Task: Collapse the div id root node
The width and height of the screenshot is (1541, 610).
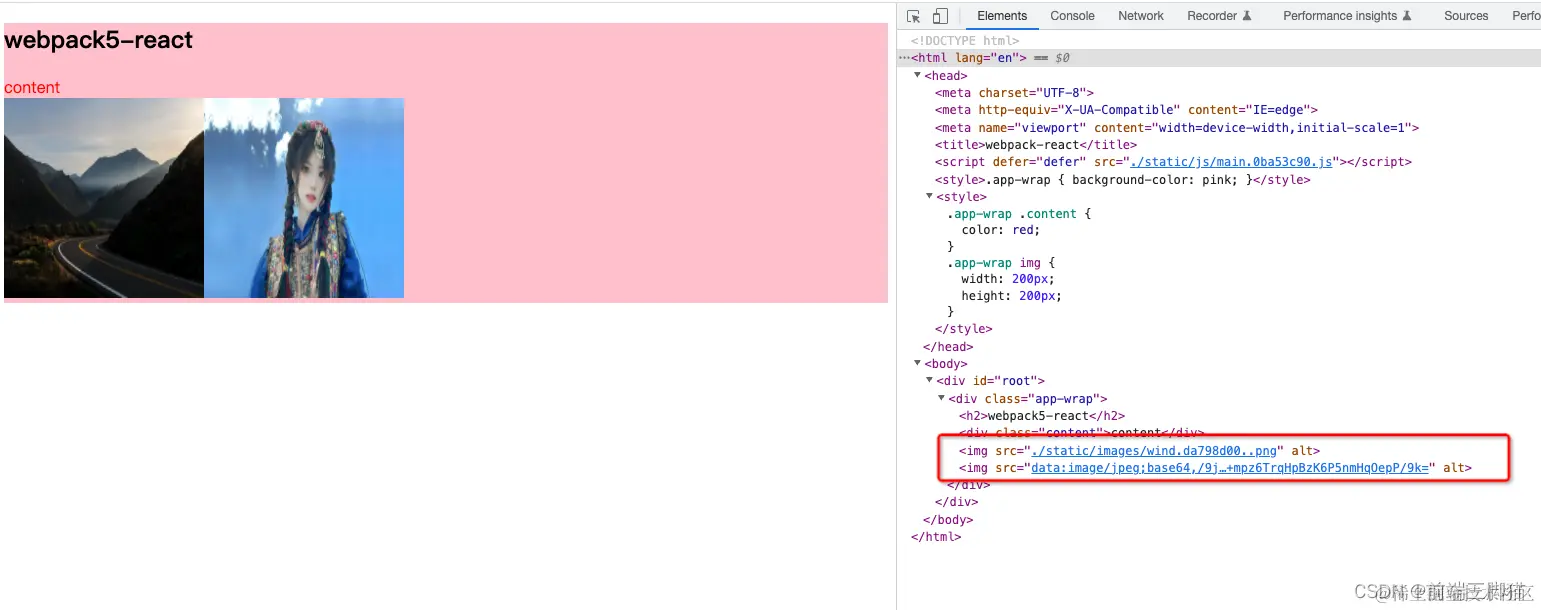Action: tap(929, 381)
